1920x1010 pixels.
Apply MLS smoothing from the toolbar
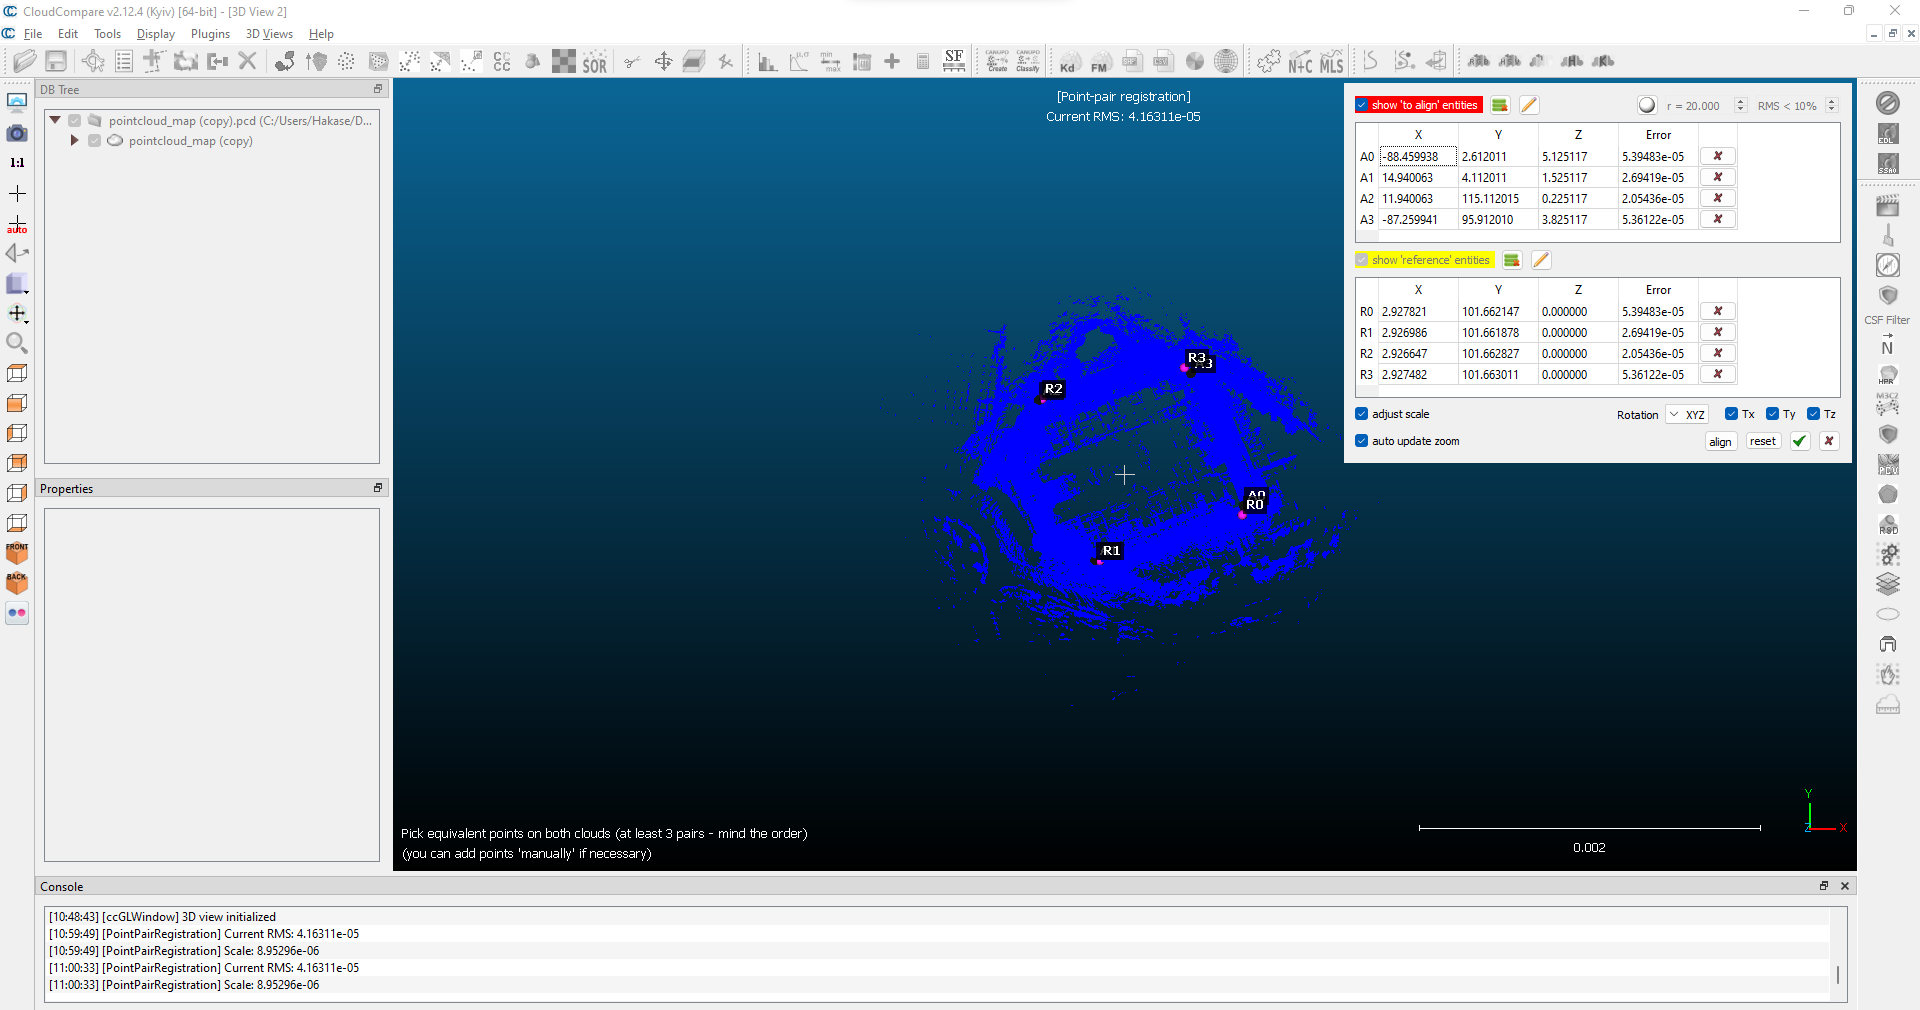(x=1331, y=61)
